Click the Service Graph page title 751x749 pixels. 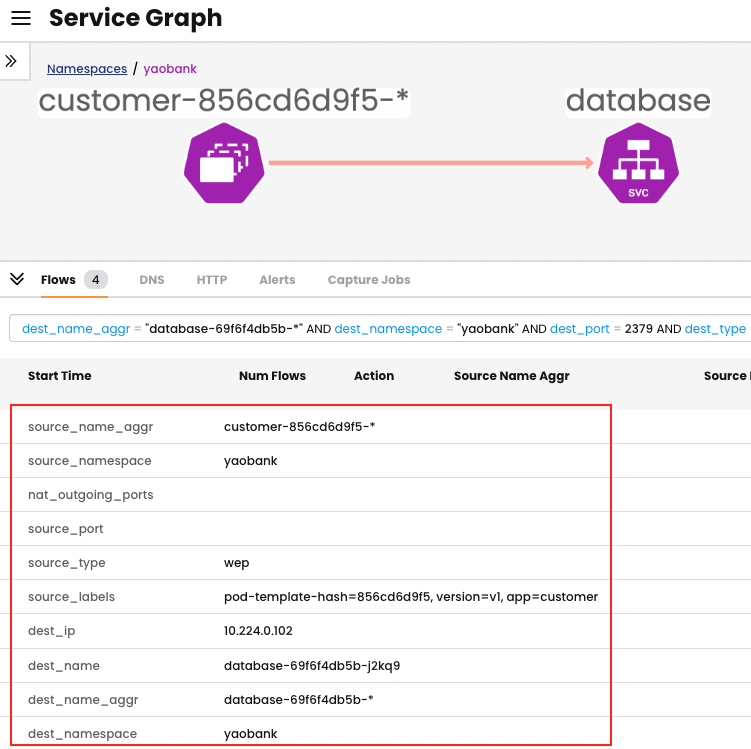point(136,18)
